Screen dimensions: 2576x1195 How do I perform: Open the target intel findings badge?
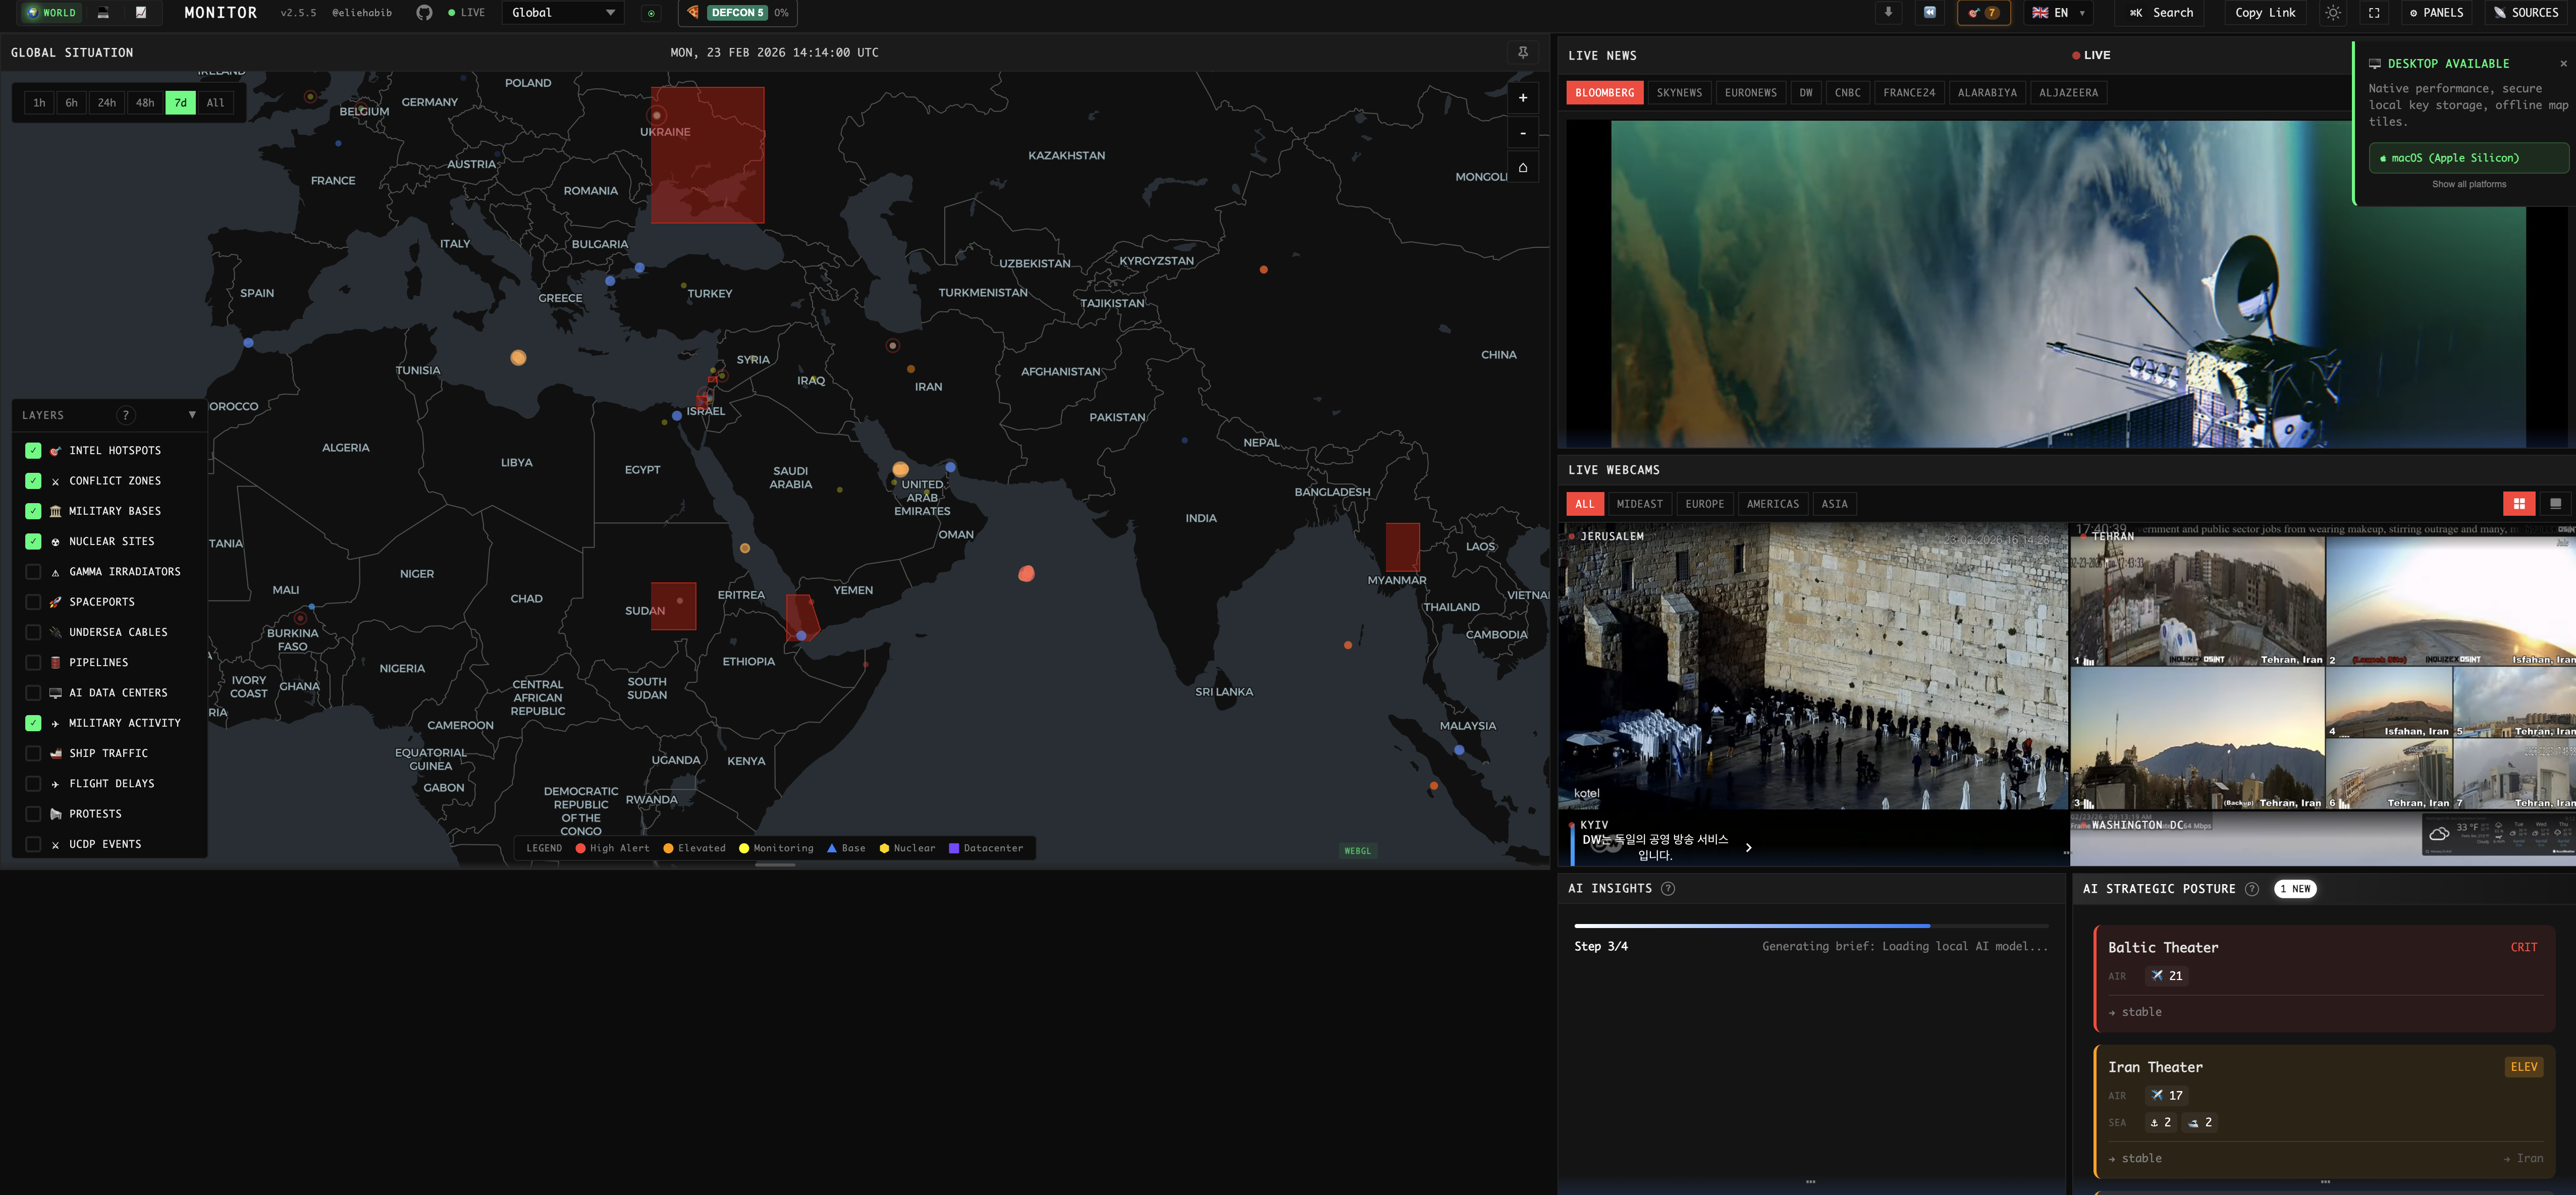(x=1983, y=13)
